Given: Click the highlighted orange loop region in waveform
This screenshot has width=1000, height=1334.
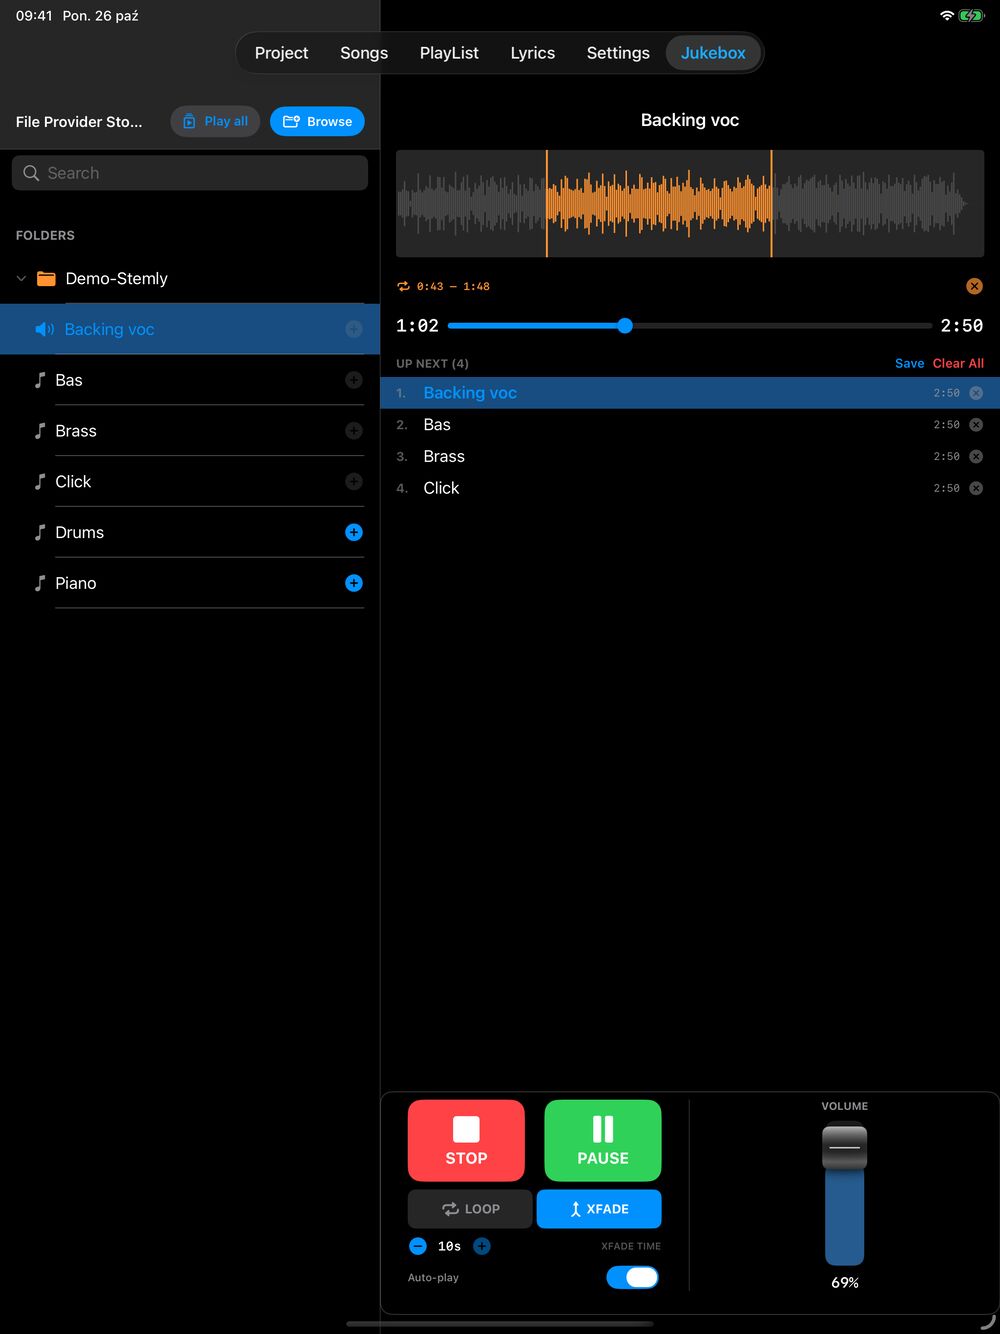Looking at the screenshot, I should click(659, 204).
